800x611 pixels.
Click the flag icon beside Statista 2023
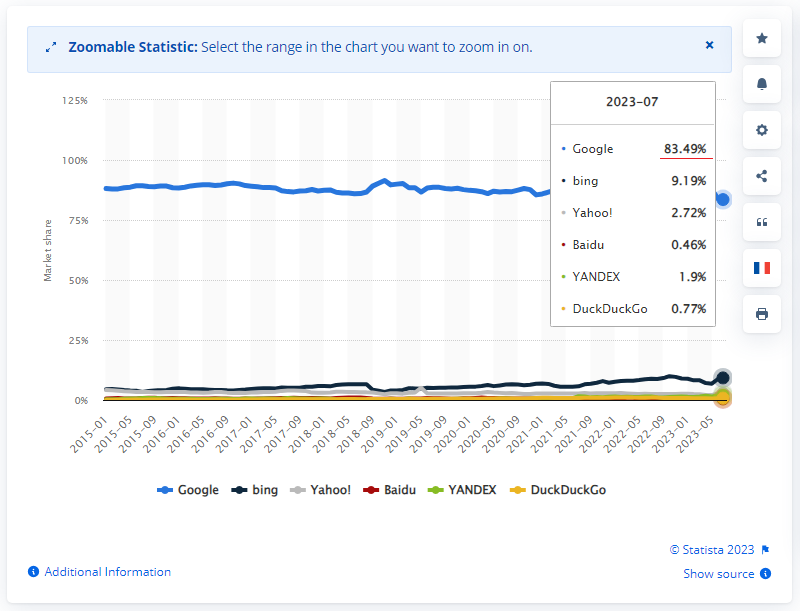coord(765,550)
